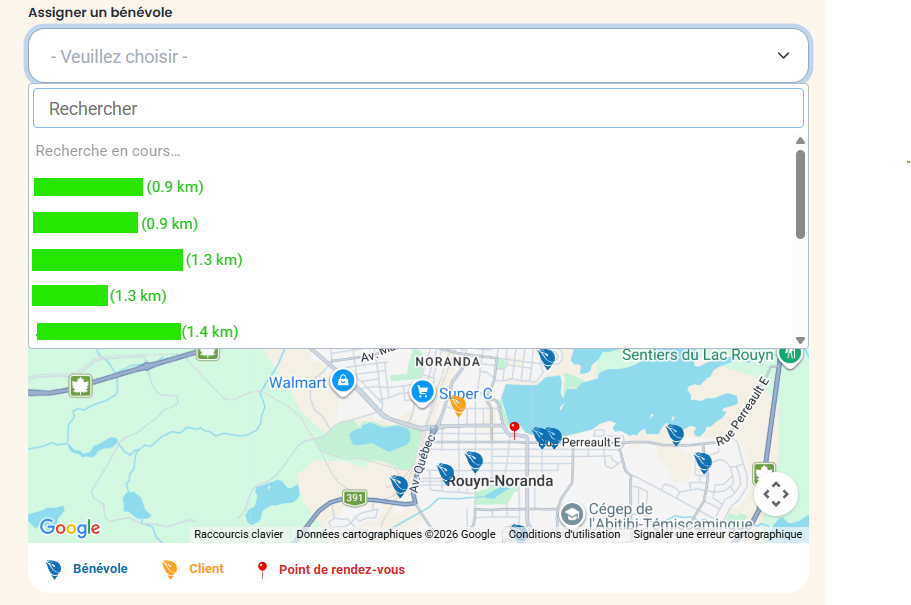
Task: Open the Conditions d'utilisation link
Action: 564,534
